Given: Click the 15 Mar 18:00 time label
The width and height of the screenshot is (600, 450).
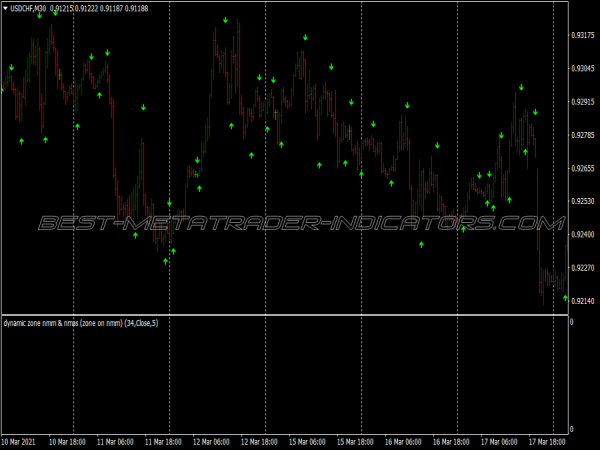Looking at the screenshot, I should (355, 442).
